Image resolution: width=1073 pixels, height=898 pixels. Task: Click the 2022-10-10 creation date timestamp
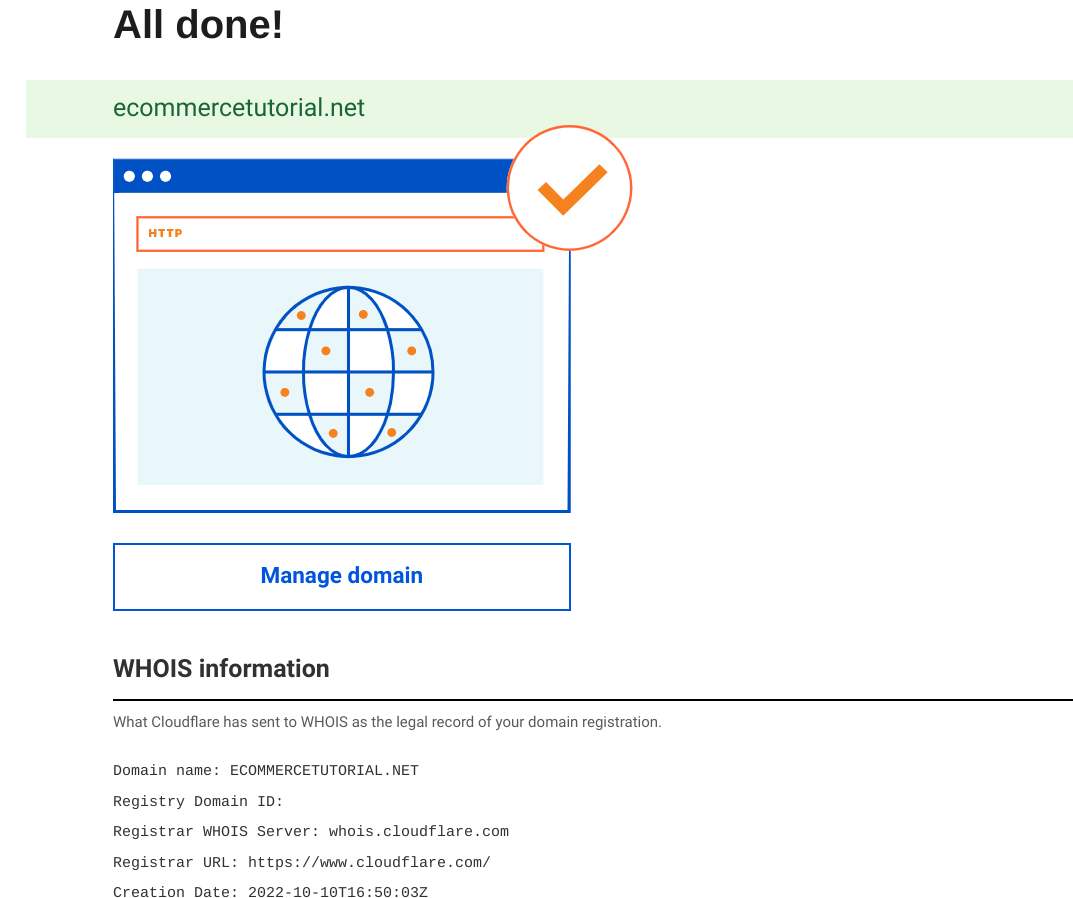(x=337, y=892)
